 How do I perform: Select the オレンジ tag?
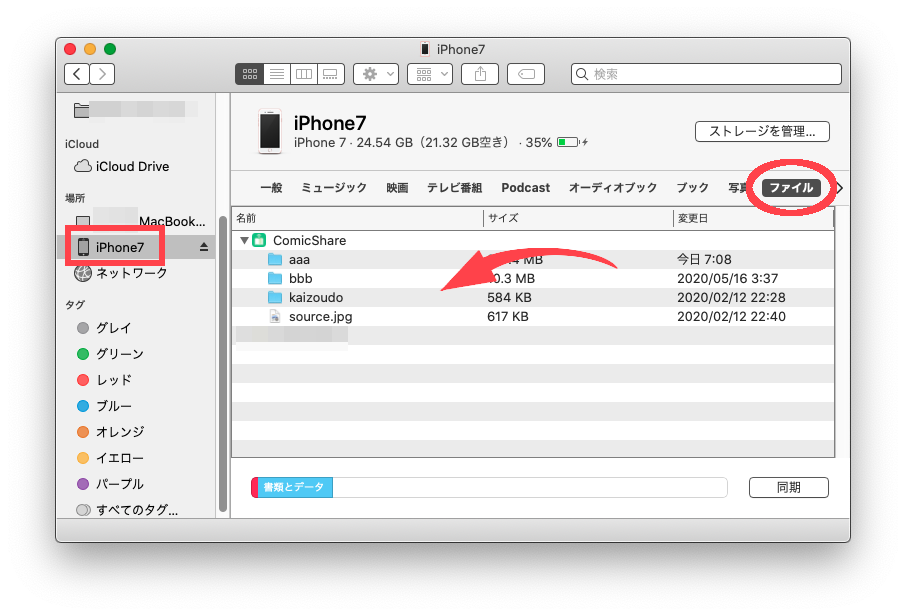click(110, 432)
